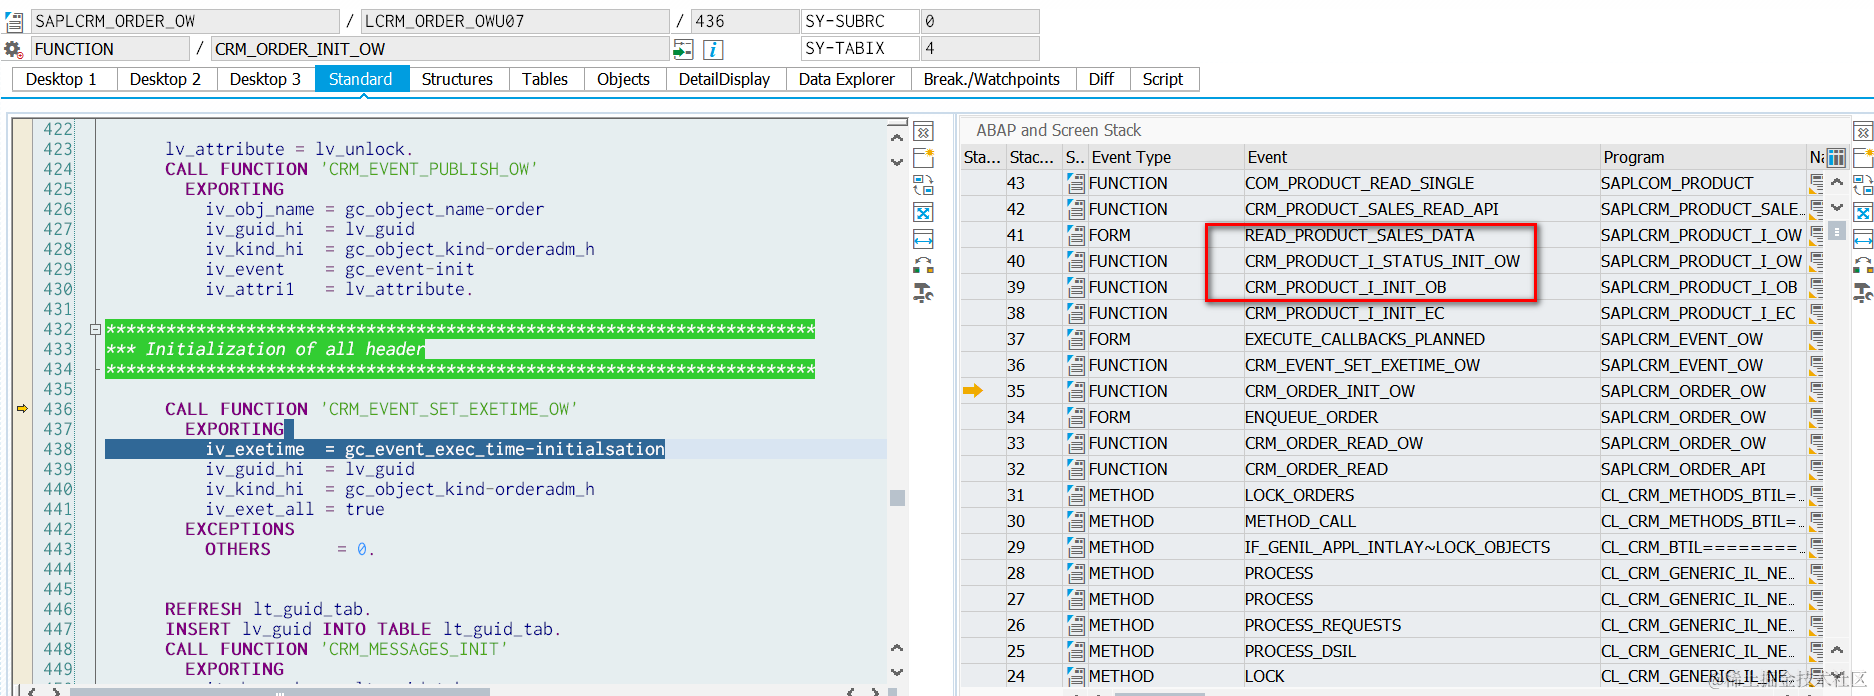Select the Standard tab
This screenshot has width=1874, height=696.
(x=361, y=79)
